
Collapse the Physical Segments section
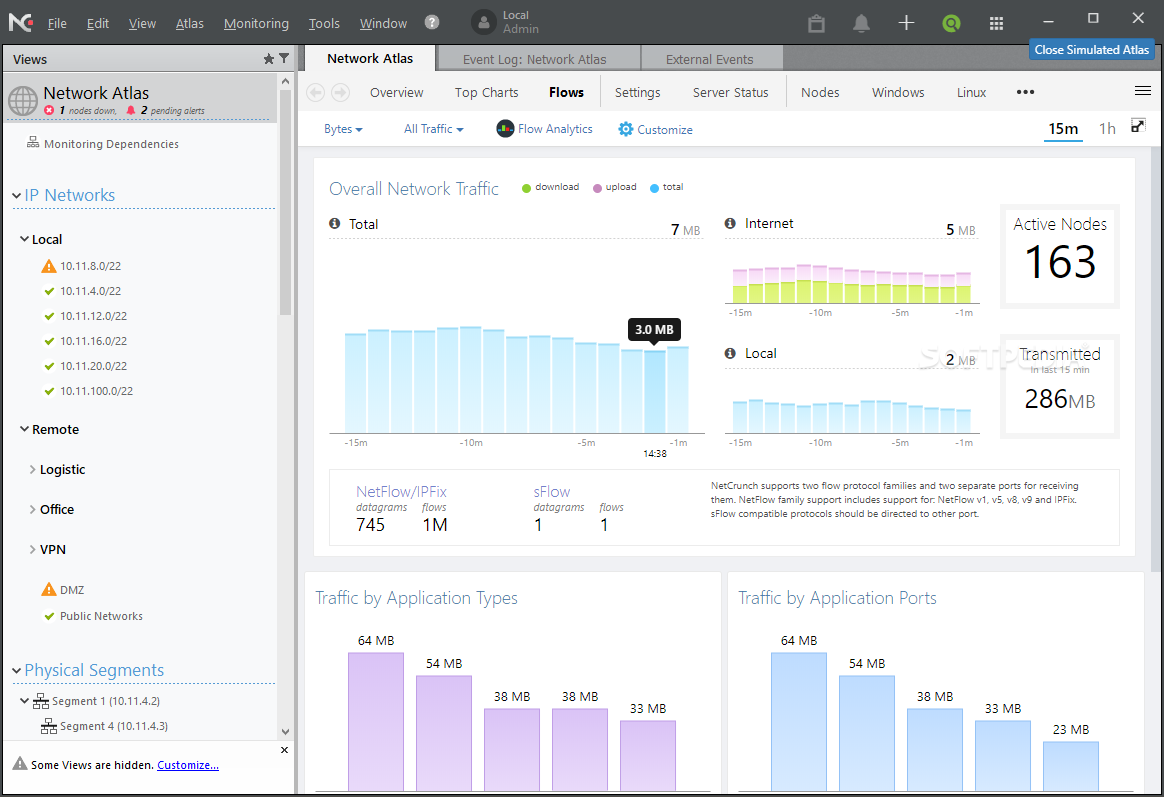(16, 670)
